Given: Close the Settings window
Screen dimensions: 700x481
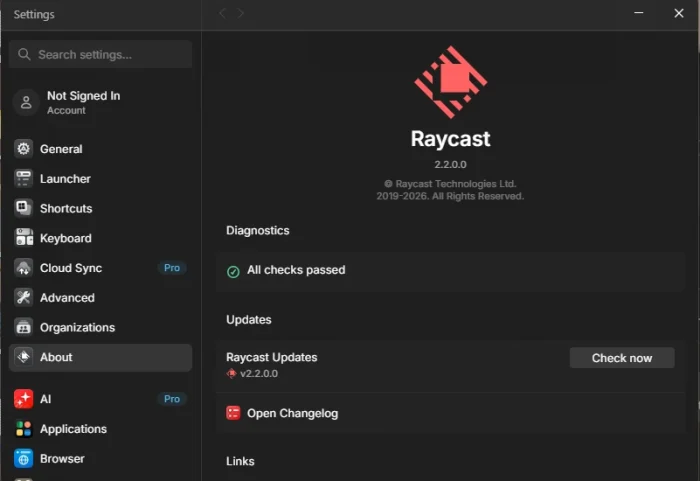Looking at the screenshot, I should [x=679, y=13].
